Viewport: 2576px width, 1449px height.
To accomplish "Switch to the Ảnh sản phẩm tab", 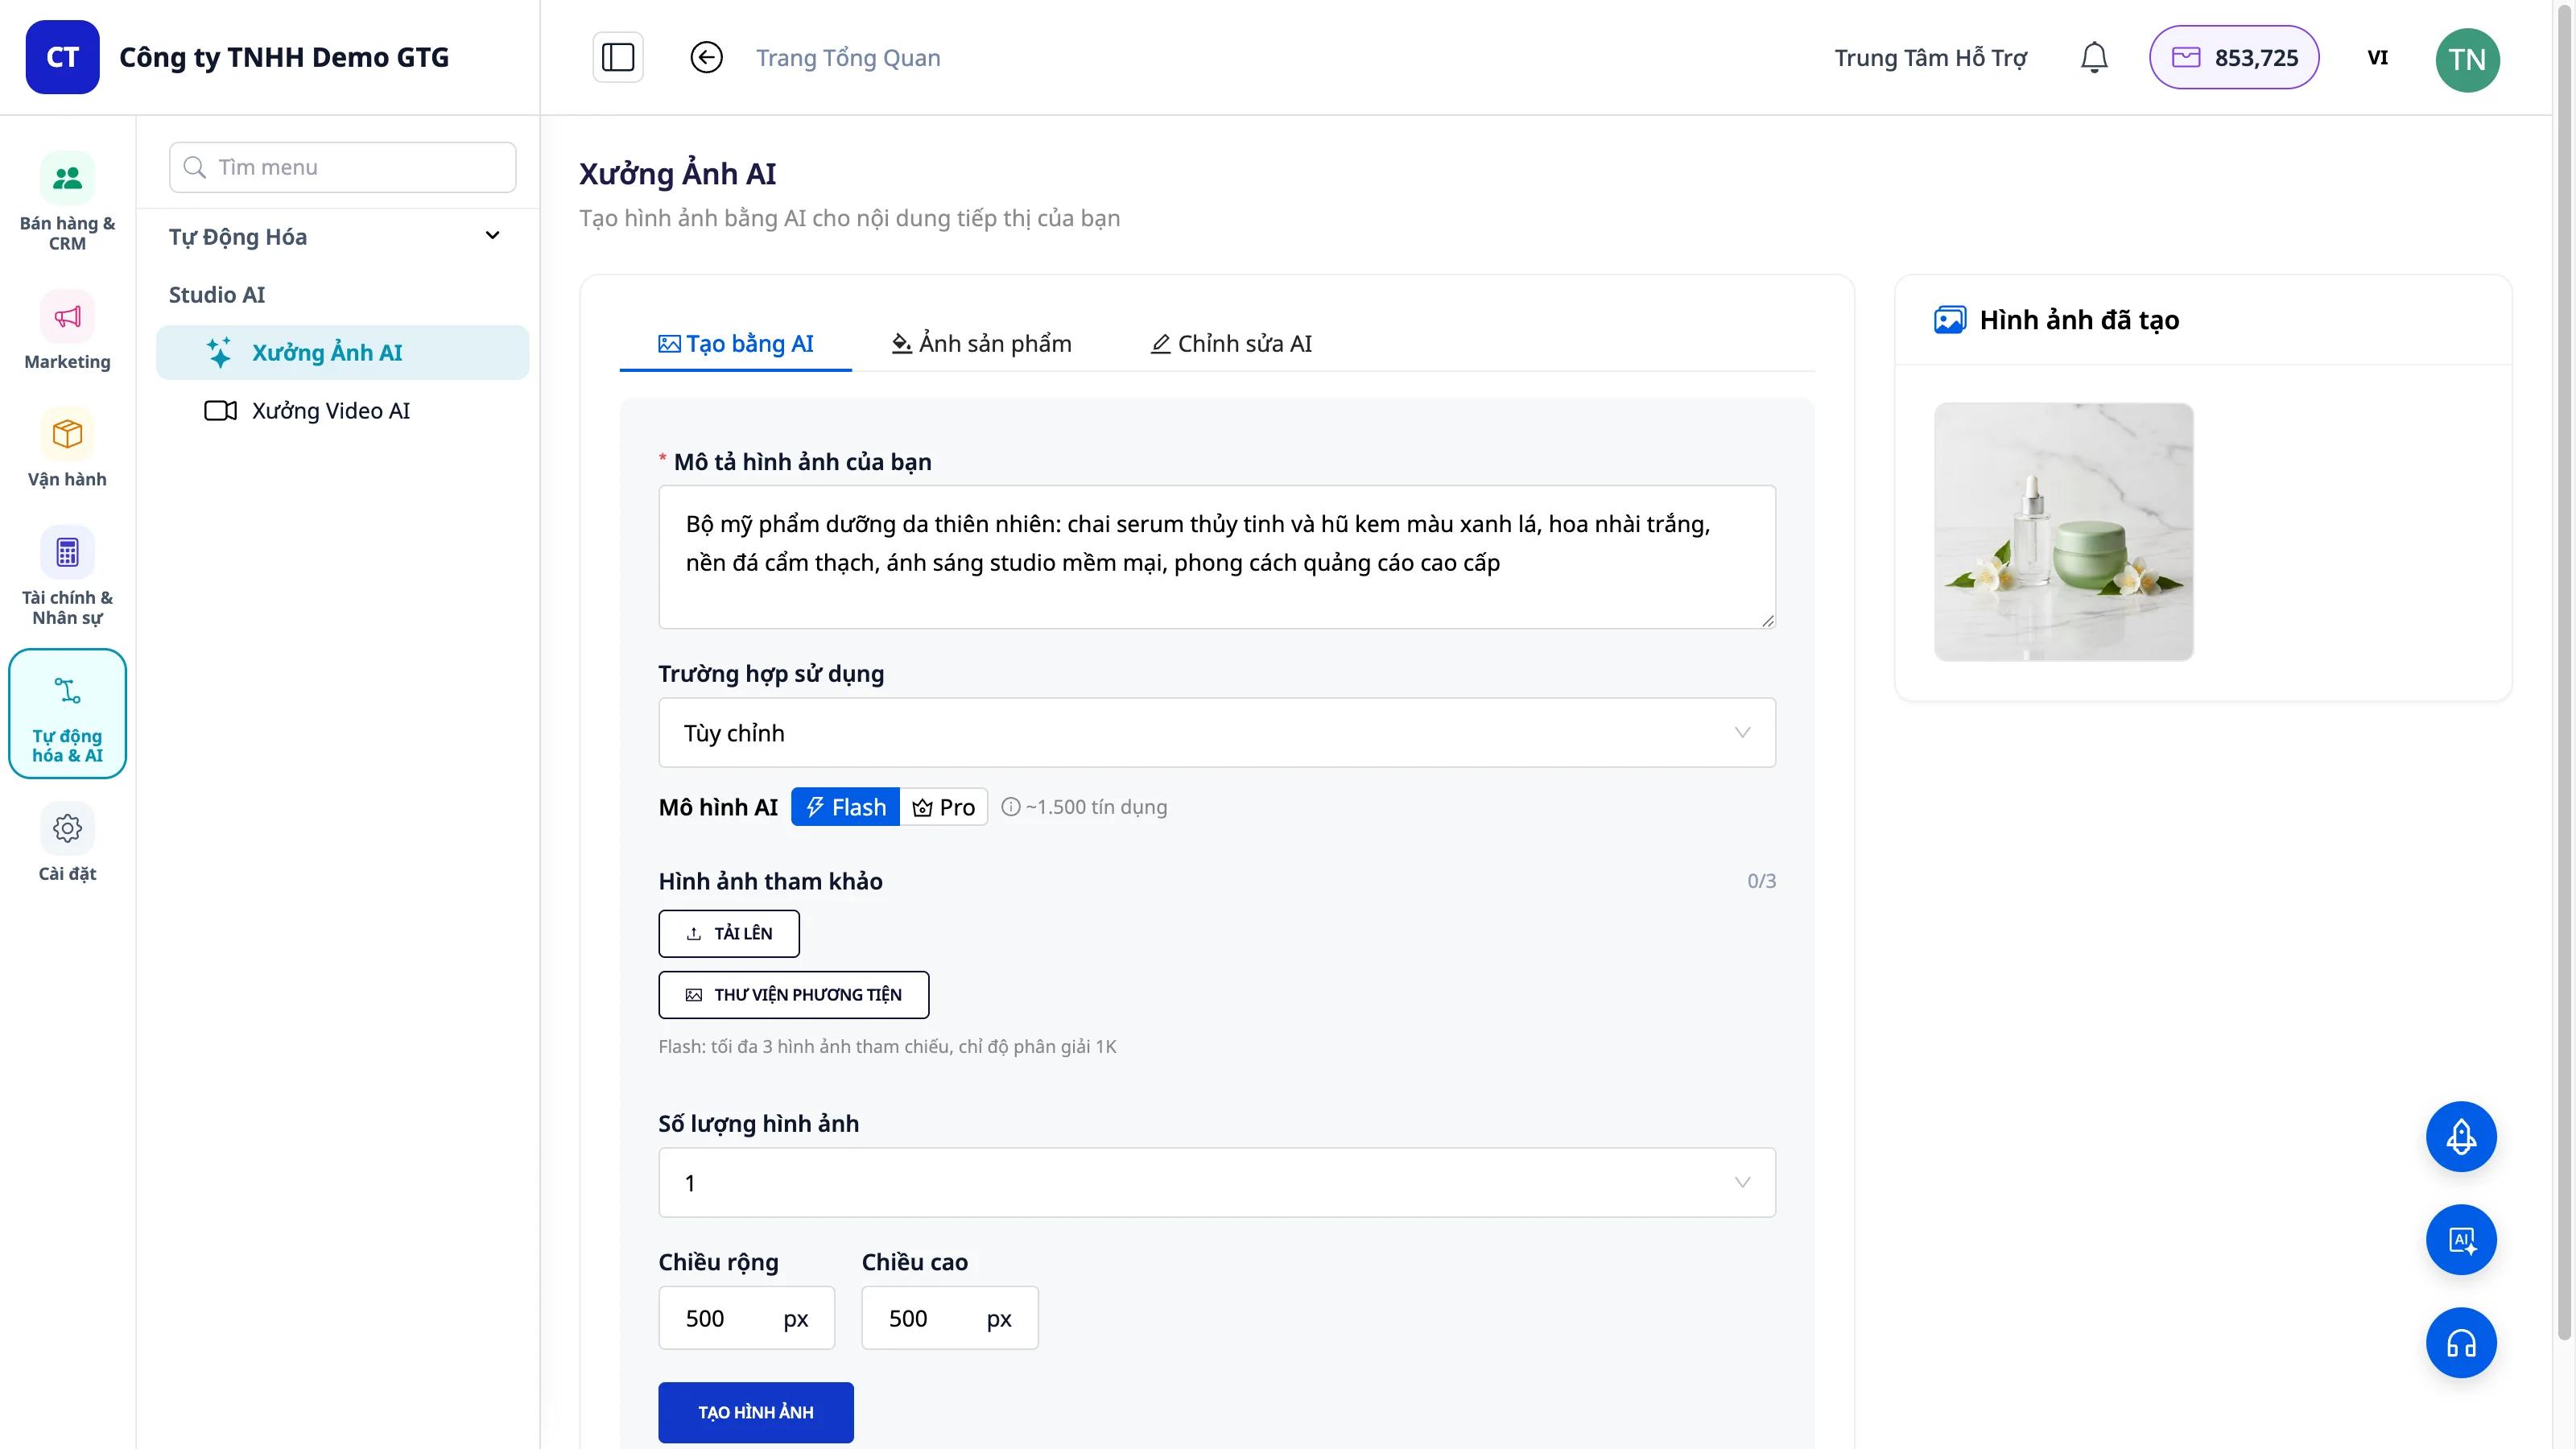I will 981,344.
